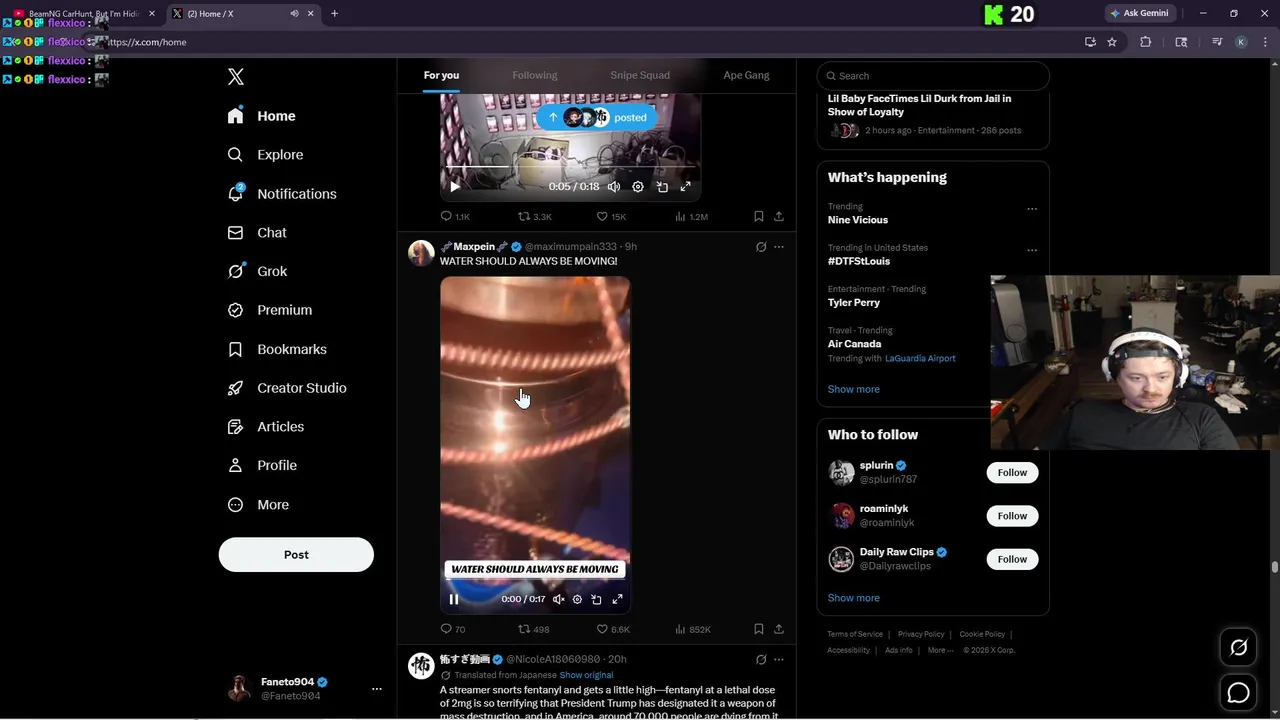Follow splurin
This screenshot has width=1280, height=720.
click(x=1012, y=472)
